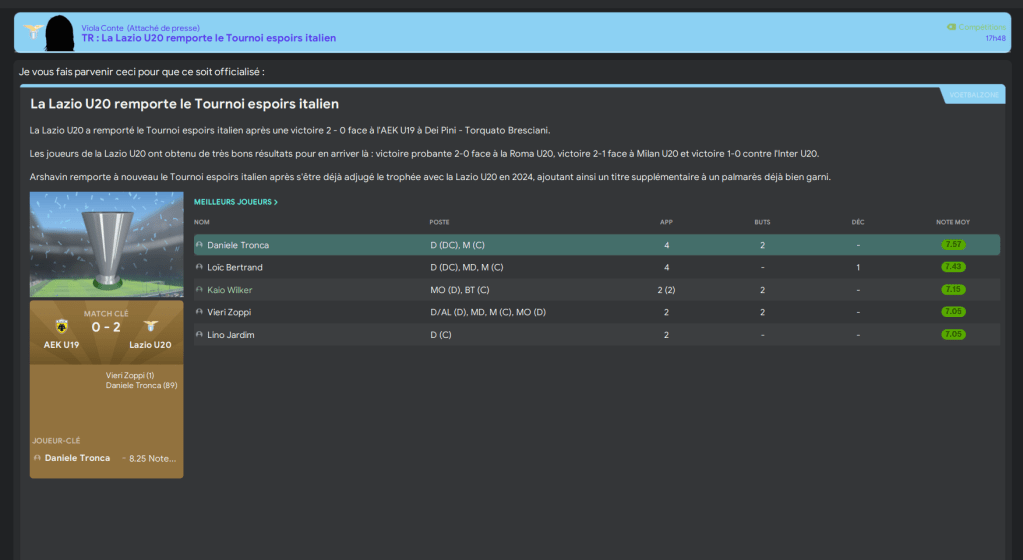Open Kaio Wilker's player profile
This screenshot has height=560, width=1023.
point(230,290)
